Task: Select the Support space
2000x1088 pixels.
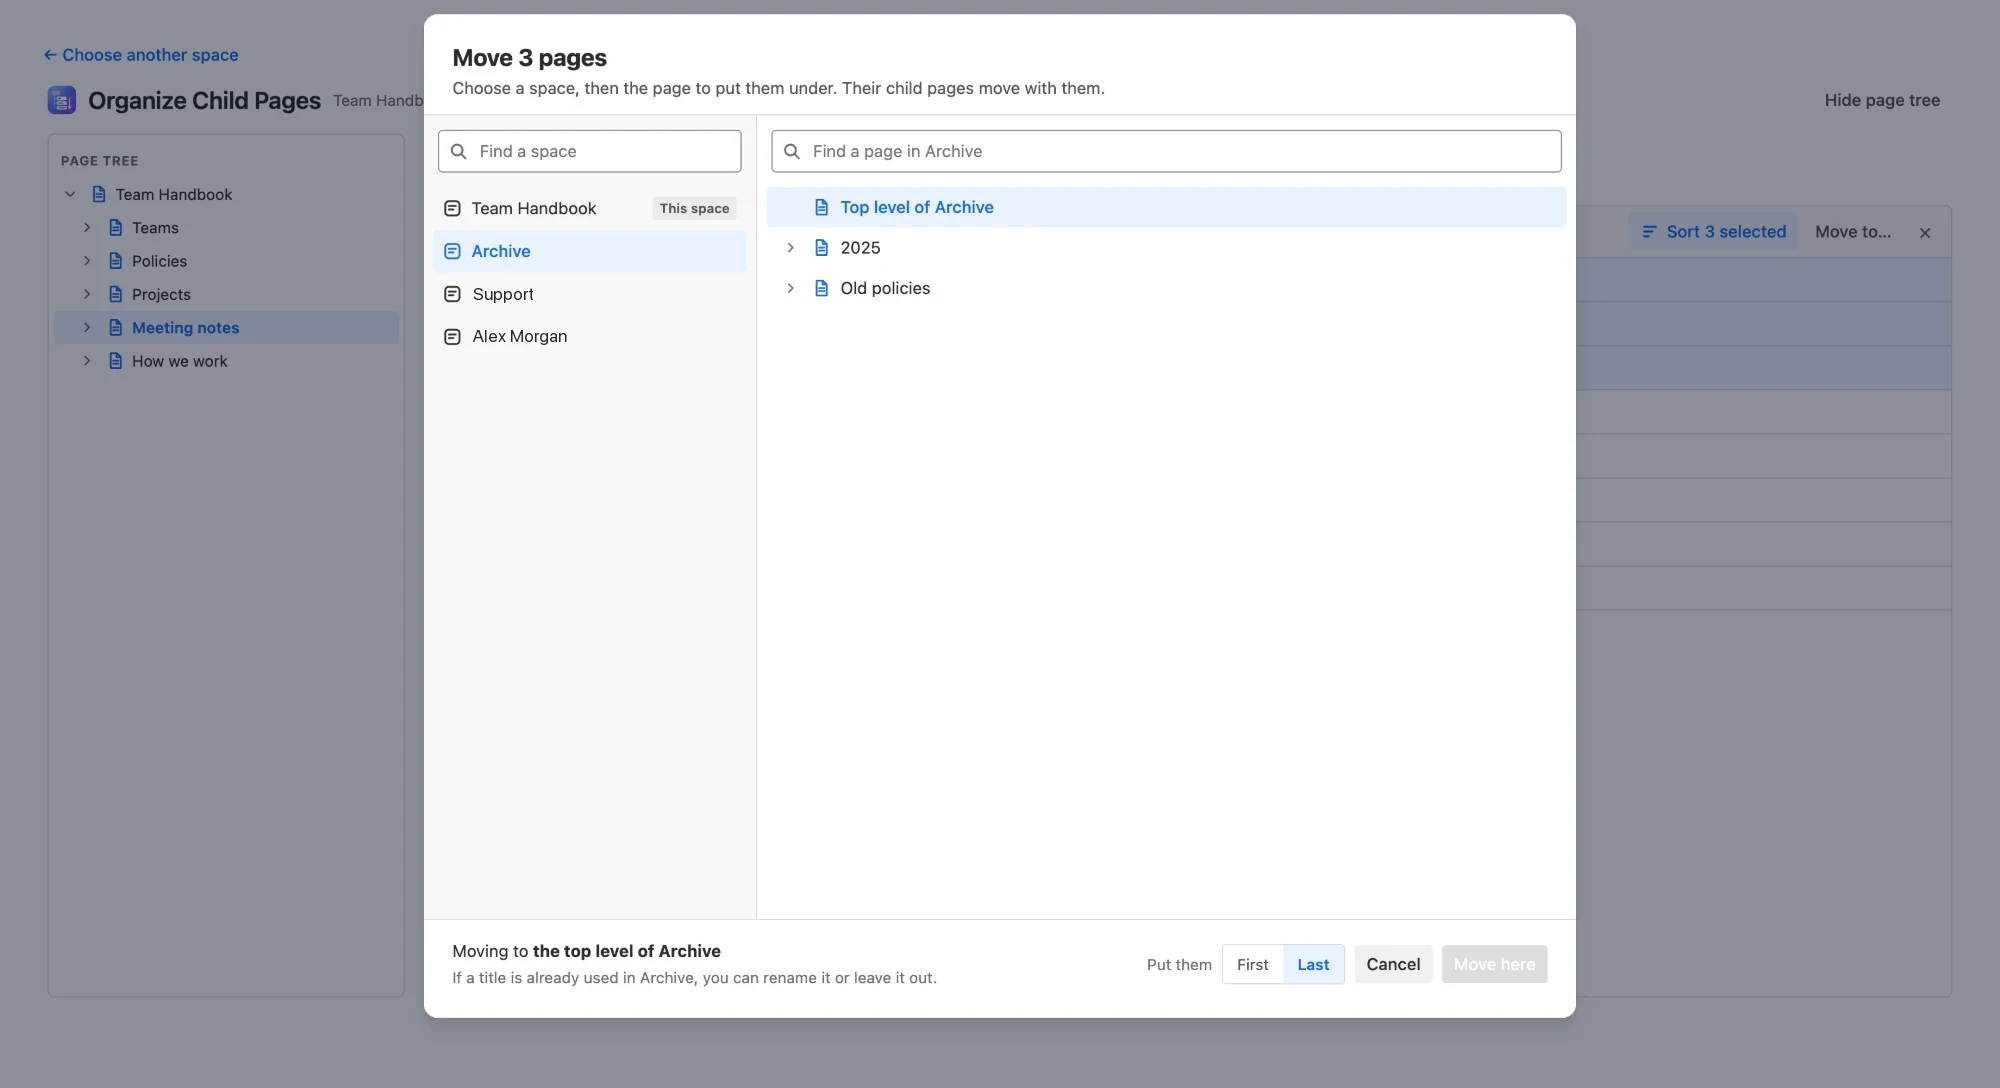Action: (590, 294)
